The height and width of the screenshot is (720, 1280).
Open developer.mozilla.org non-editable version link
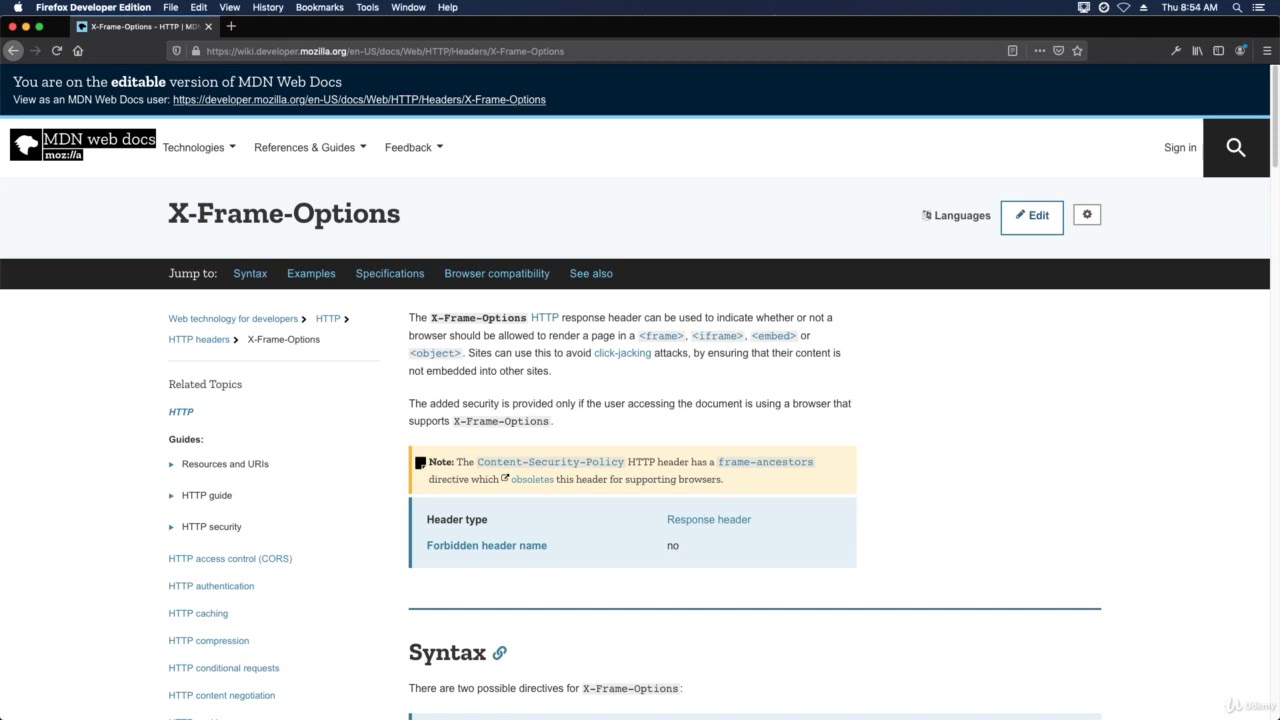[359, 100]
